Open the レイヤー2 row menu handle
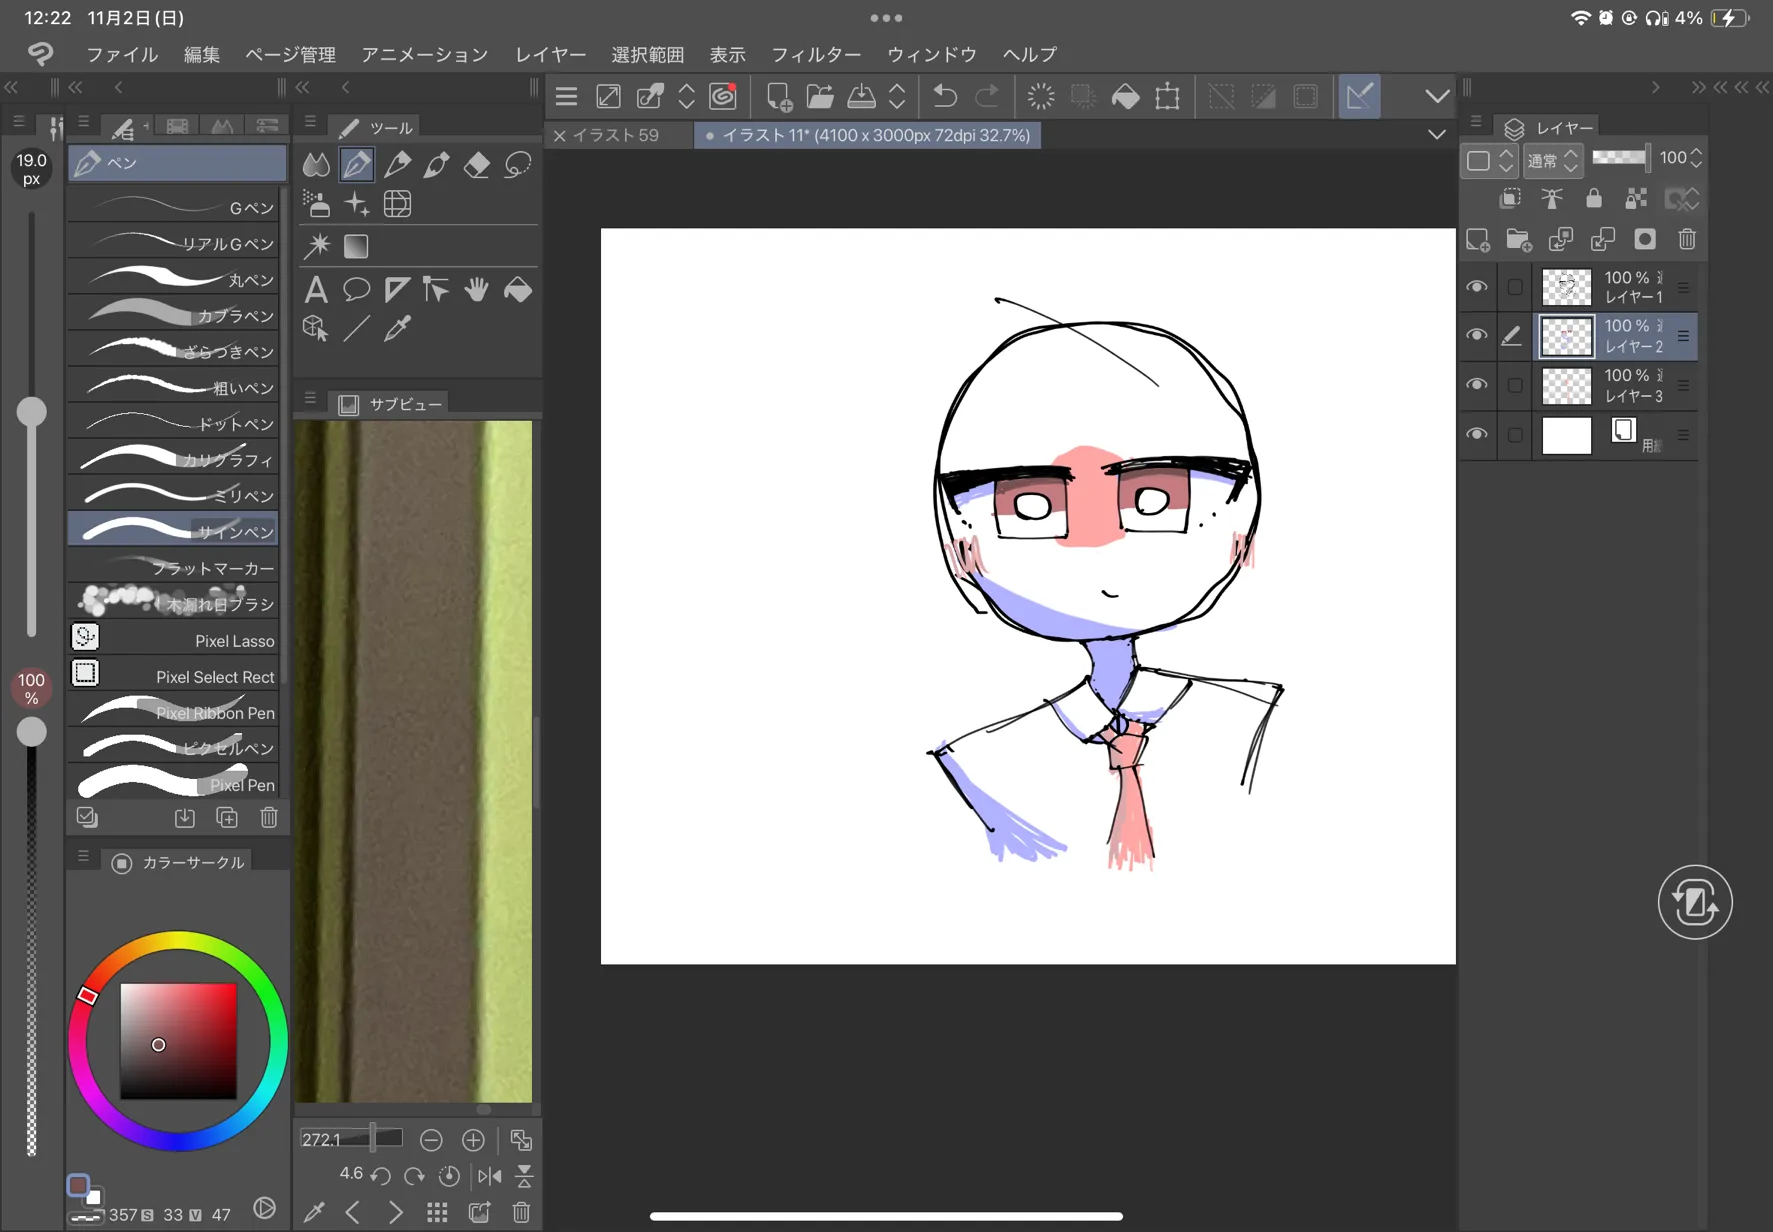The width and height of the screenshot is (1773, 1232). 1684,337
